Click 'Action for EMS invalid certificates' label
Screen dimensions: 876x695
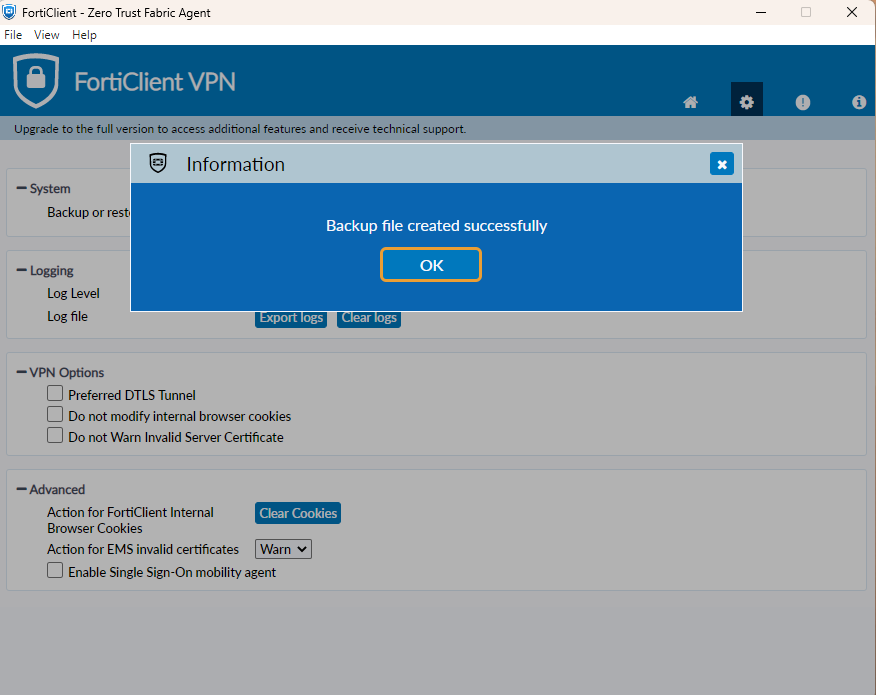pyautogui.click(x=142, y=550)
